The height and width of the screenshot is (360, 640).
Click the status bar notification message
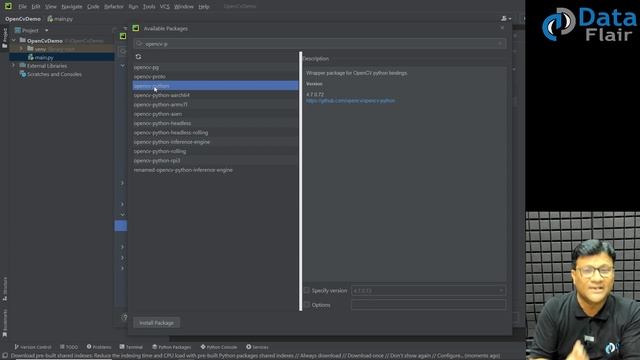256,356
